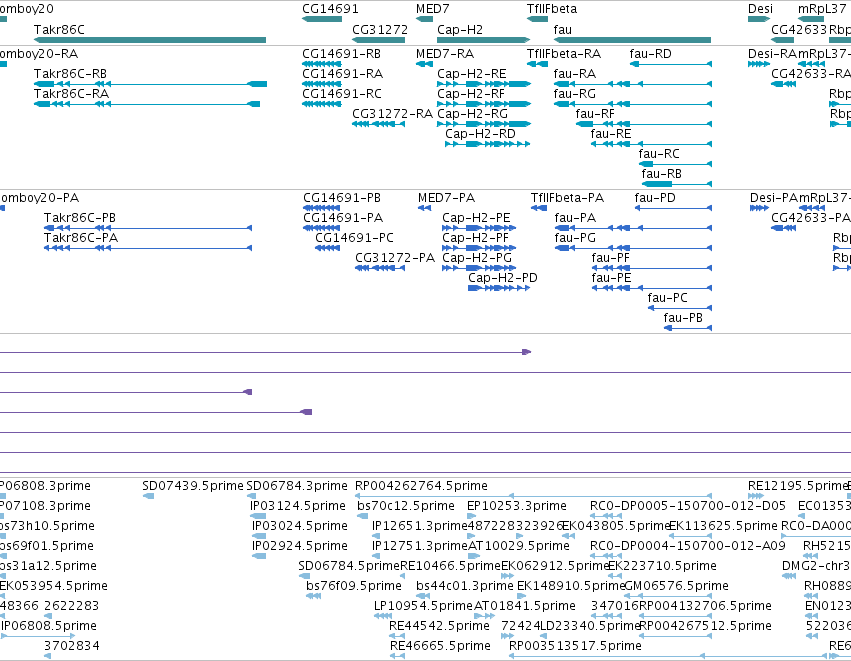This screenshot has width=851, height=661.
Task: Select protein CG14691-PC label
Action: pos(354,238)
